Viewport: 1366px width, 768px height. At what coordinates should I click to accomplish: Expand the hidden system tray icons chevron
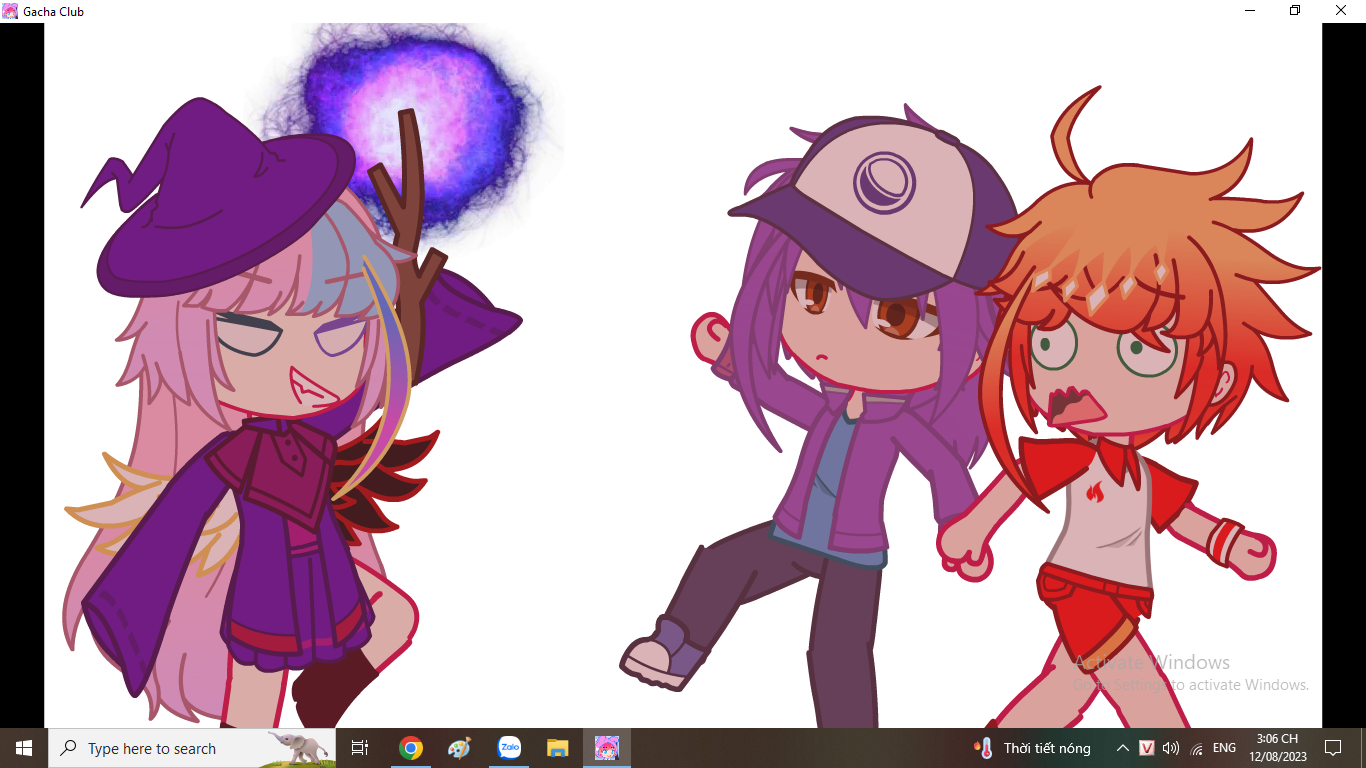click(x=1123, y=748)
